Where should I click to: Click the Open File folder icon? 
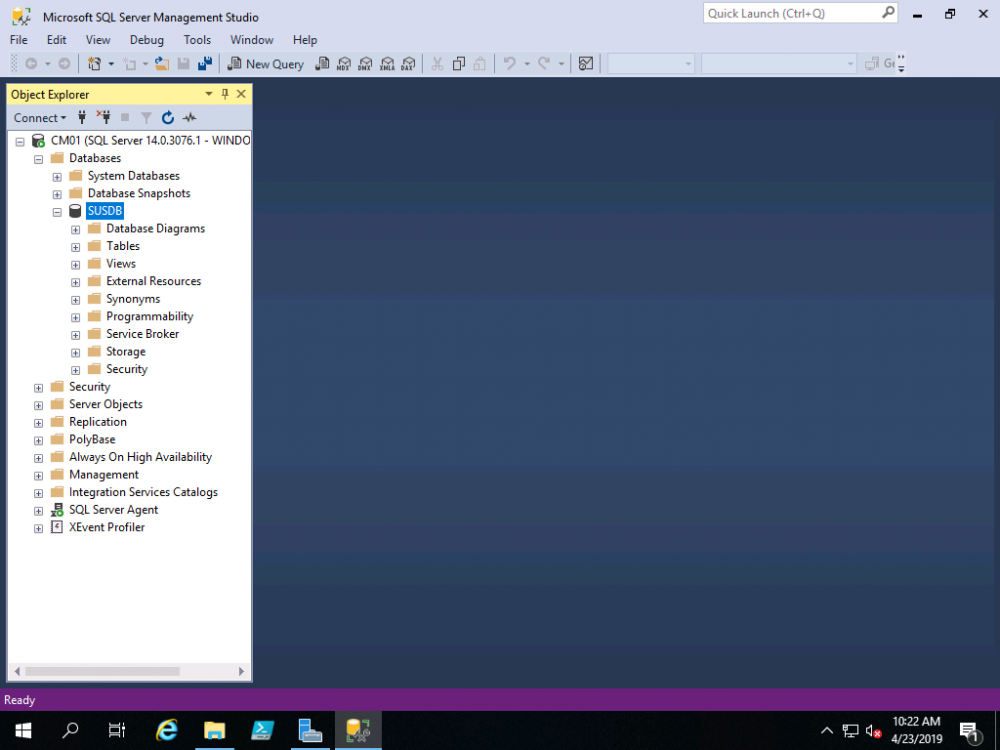(x=162, y=64)
